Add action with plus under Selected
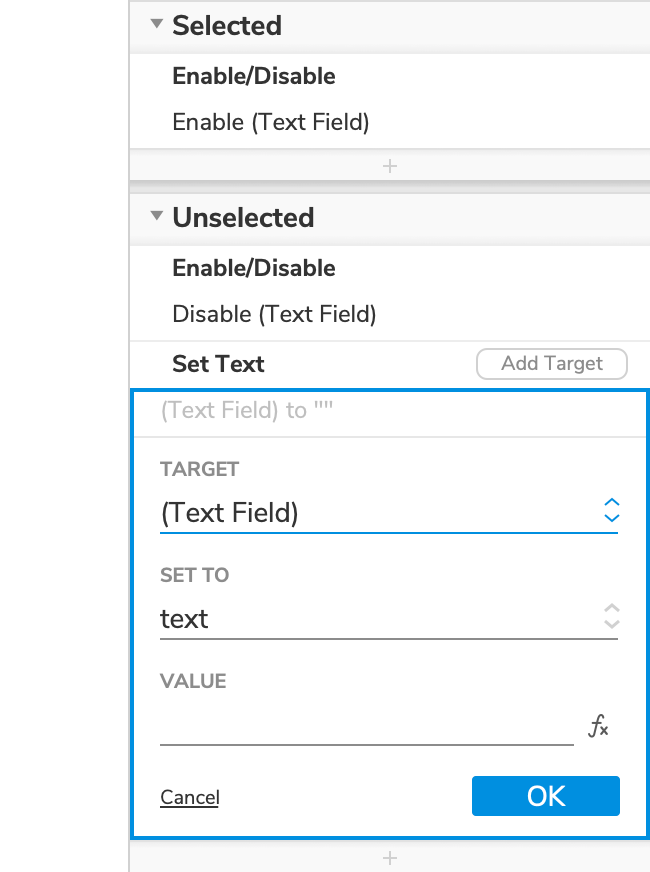The width and height of the screenshot is (650, 872). pos(390,166)
